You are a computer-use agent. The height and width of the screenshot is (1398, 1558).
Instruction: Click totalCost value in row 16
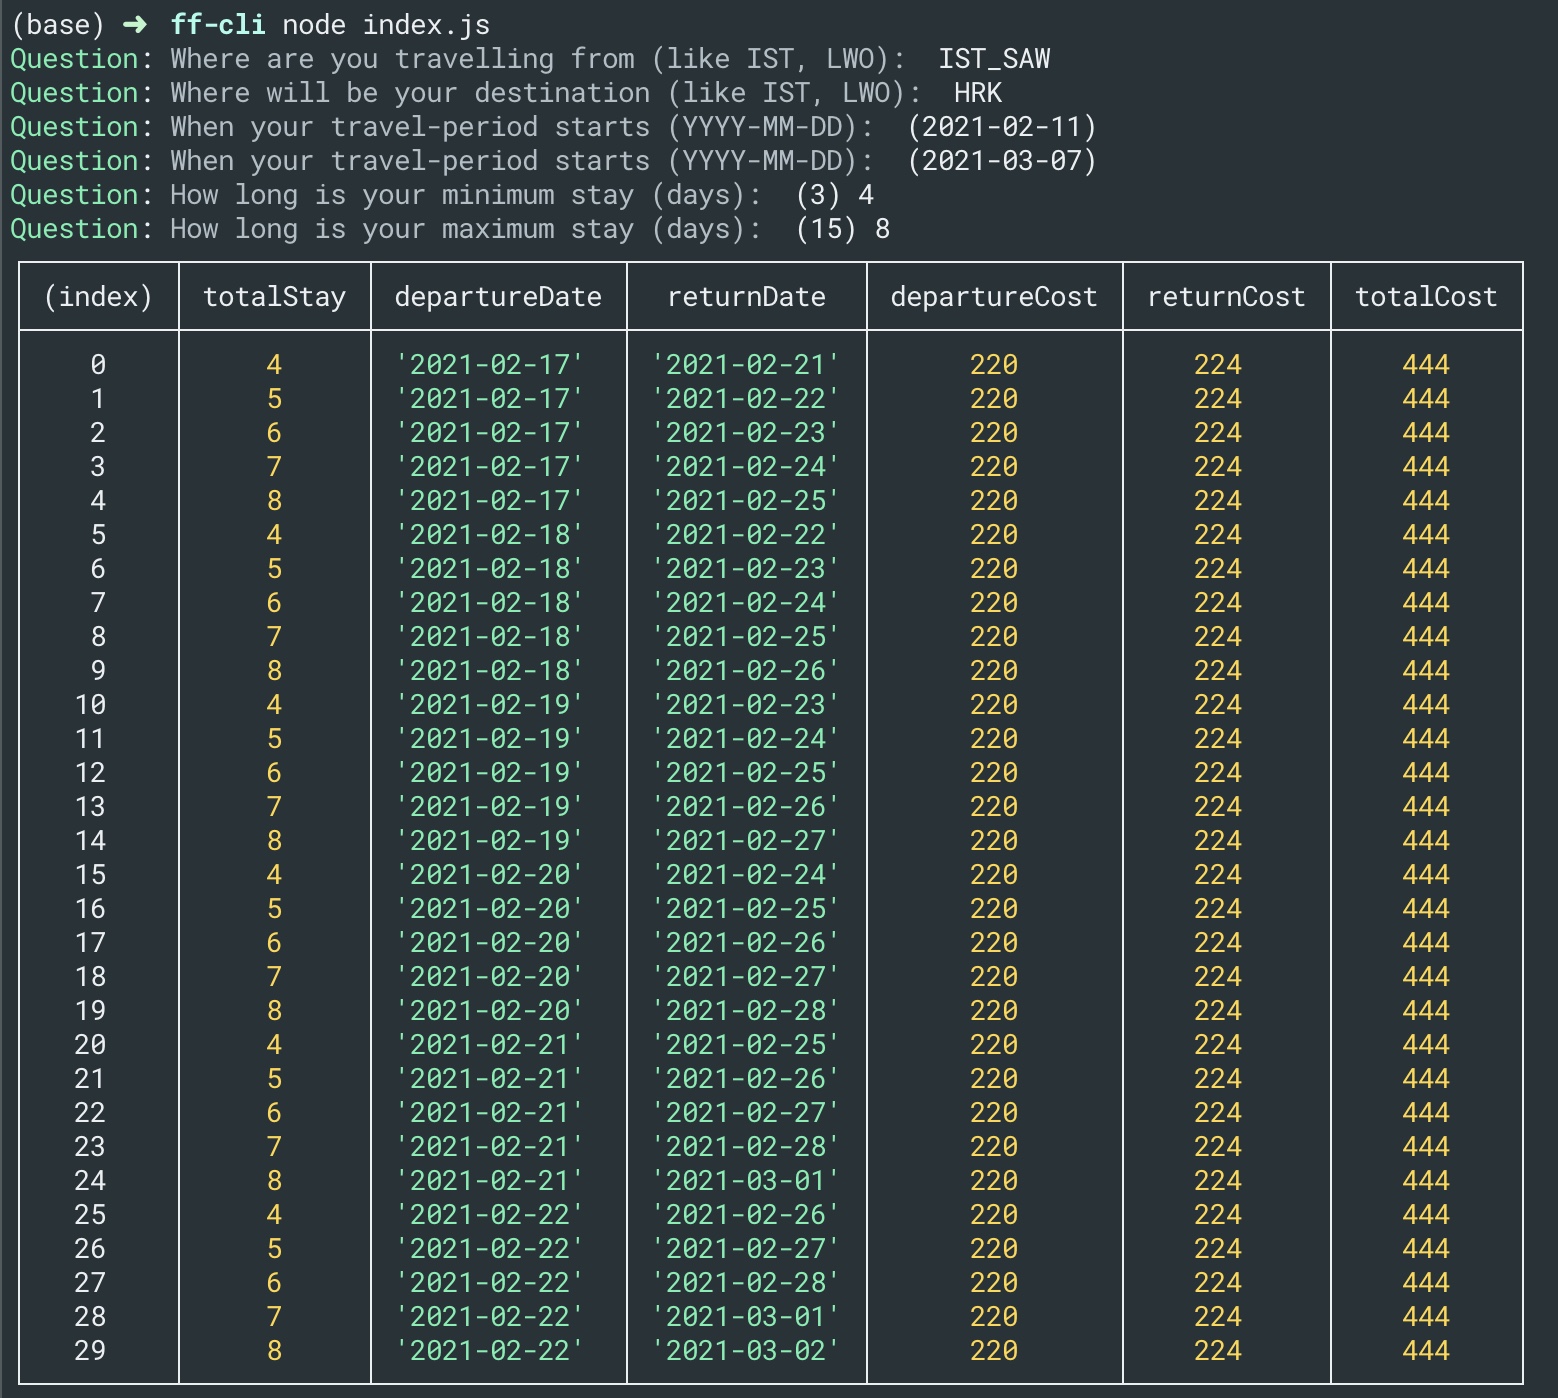1426,909
